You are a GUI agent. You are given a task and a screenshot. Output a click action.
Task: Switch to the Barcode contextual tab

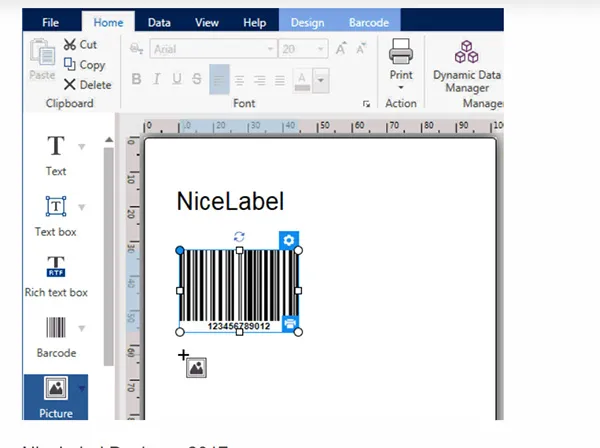coord(369,23)
